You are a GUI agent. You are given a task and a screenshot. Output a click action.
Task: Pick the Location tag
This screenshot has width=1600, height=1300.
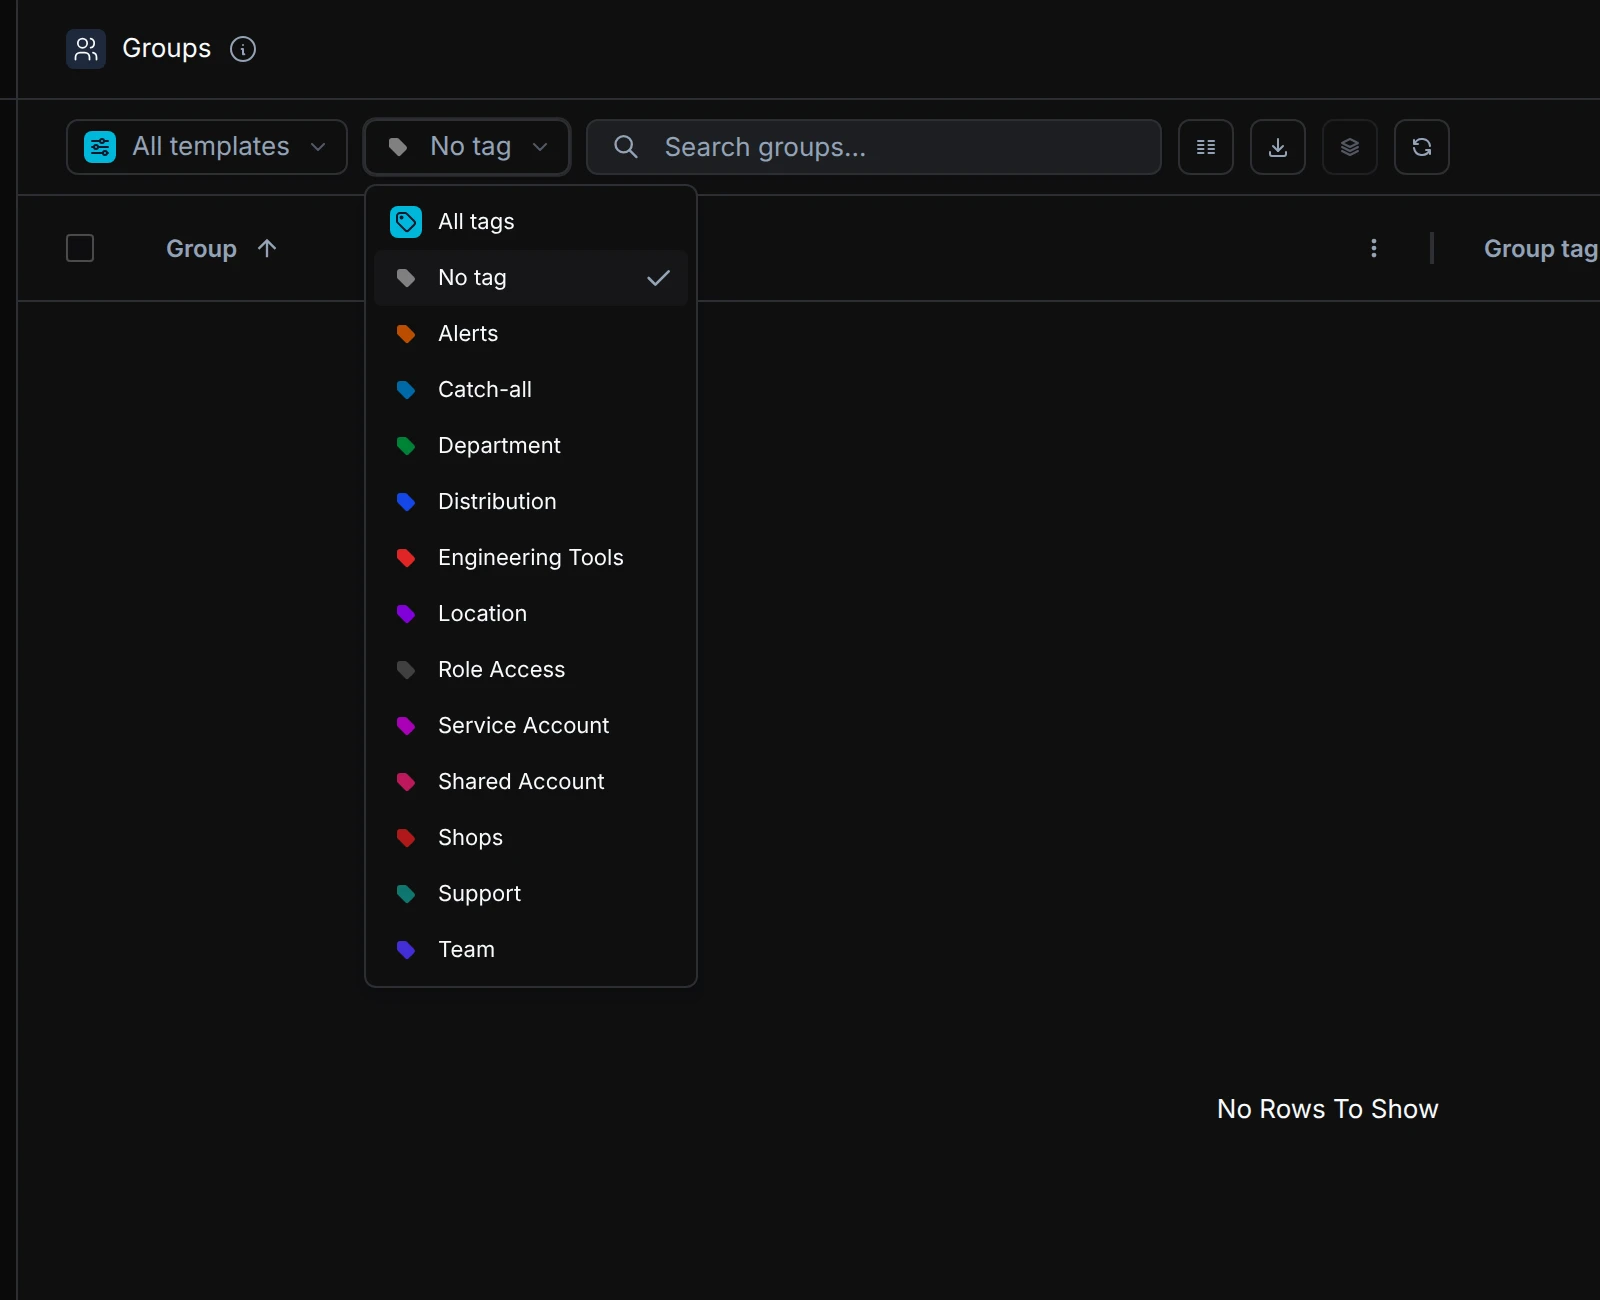[531, 614]
